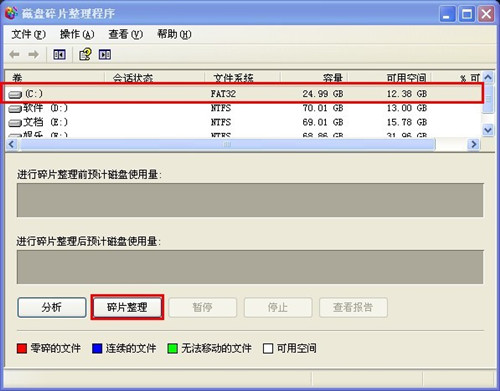Viewport: 500px width, 391px height.
Task: Sort by 可用空间 column header
Action: coord(390,78)
